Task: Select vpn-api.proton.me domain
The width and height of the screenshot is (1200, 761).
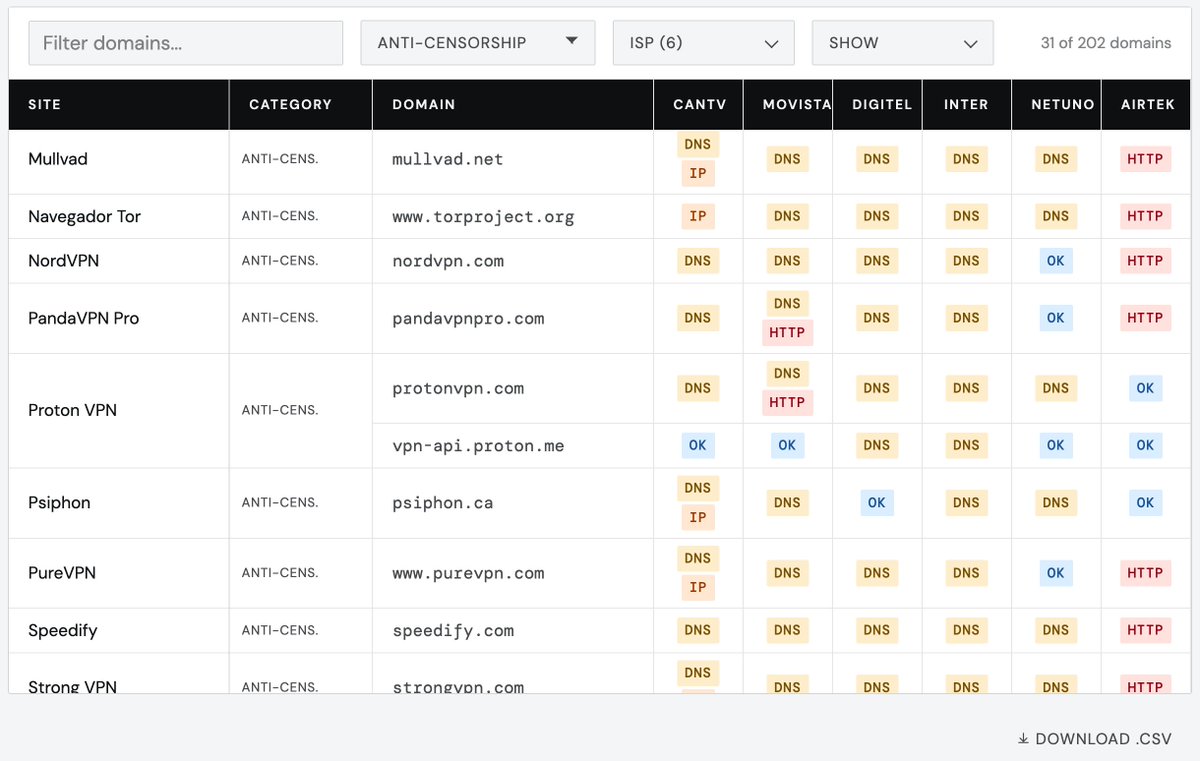Action: click(478, 446)
